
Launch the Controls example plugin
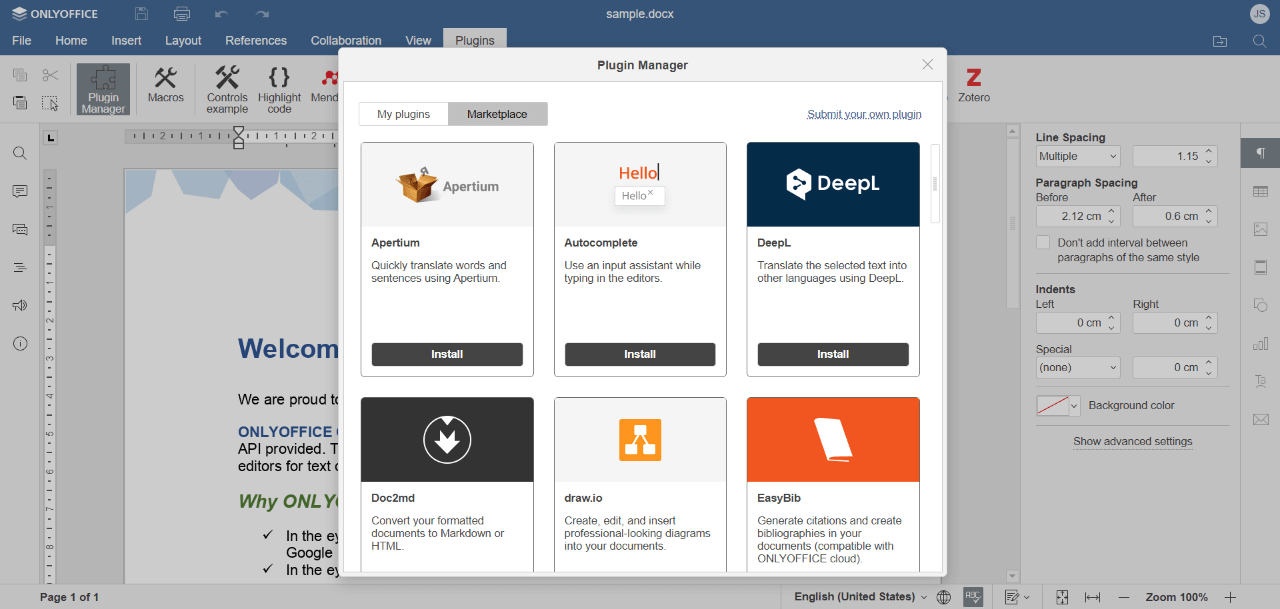[227, 89]
